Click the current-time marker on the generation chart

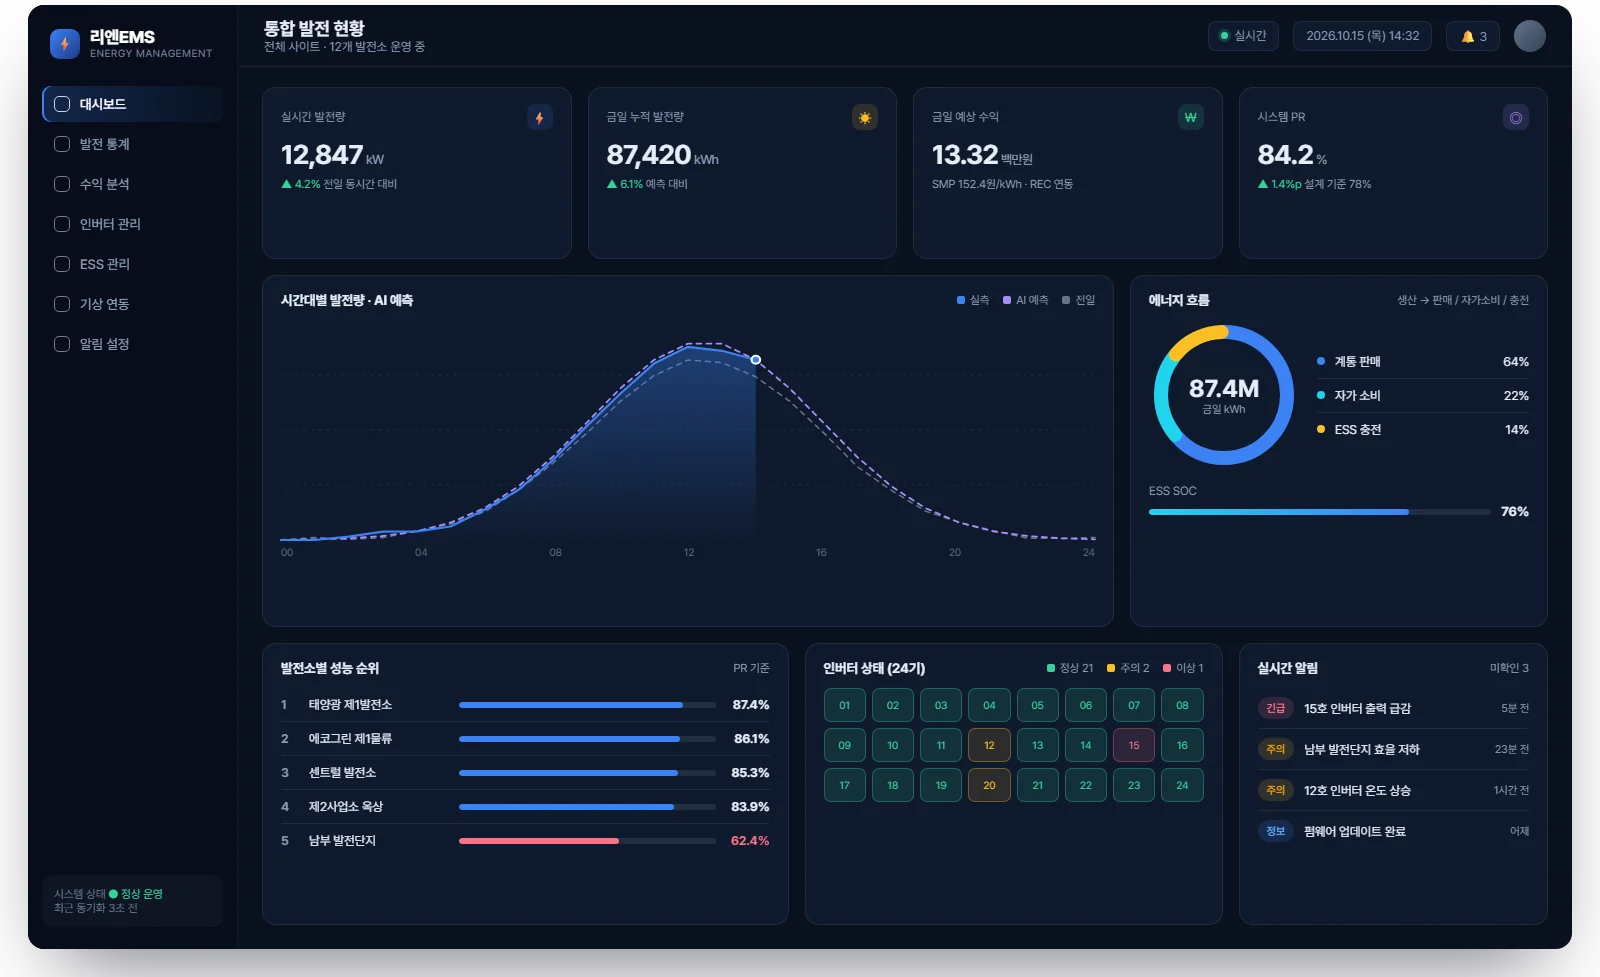756,360
